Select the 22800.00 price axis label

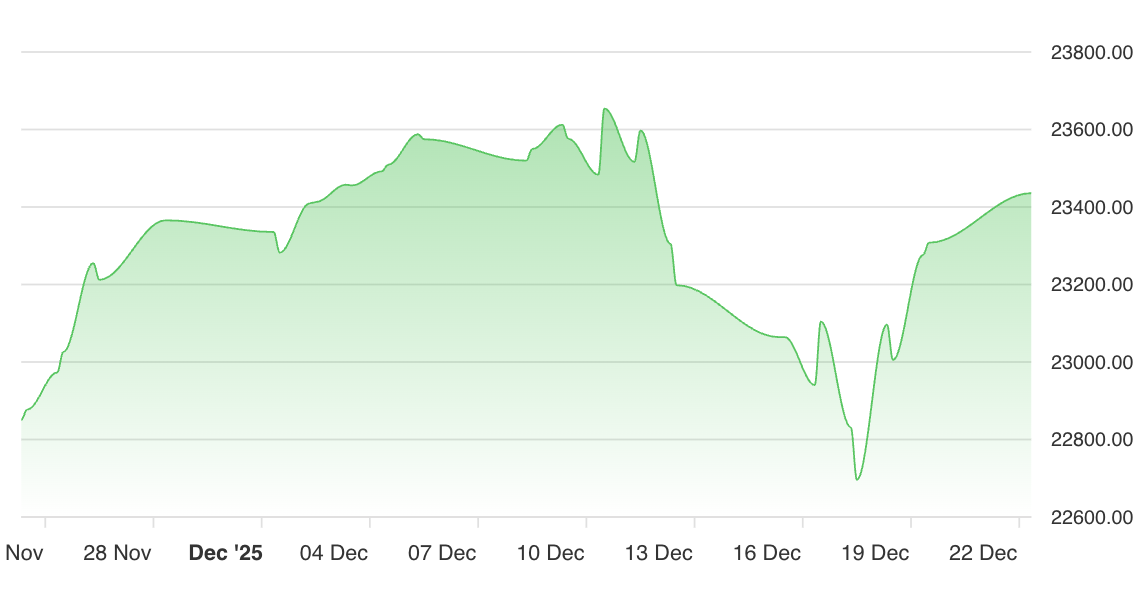pos(1091,440)
